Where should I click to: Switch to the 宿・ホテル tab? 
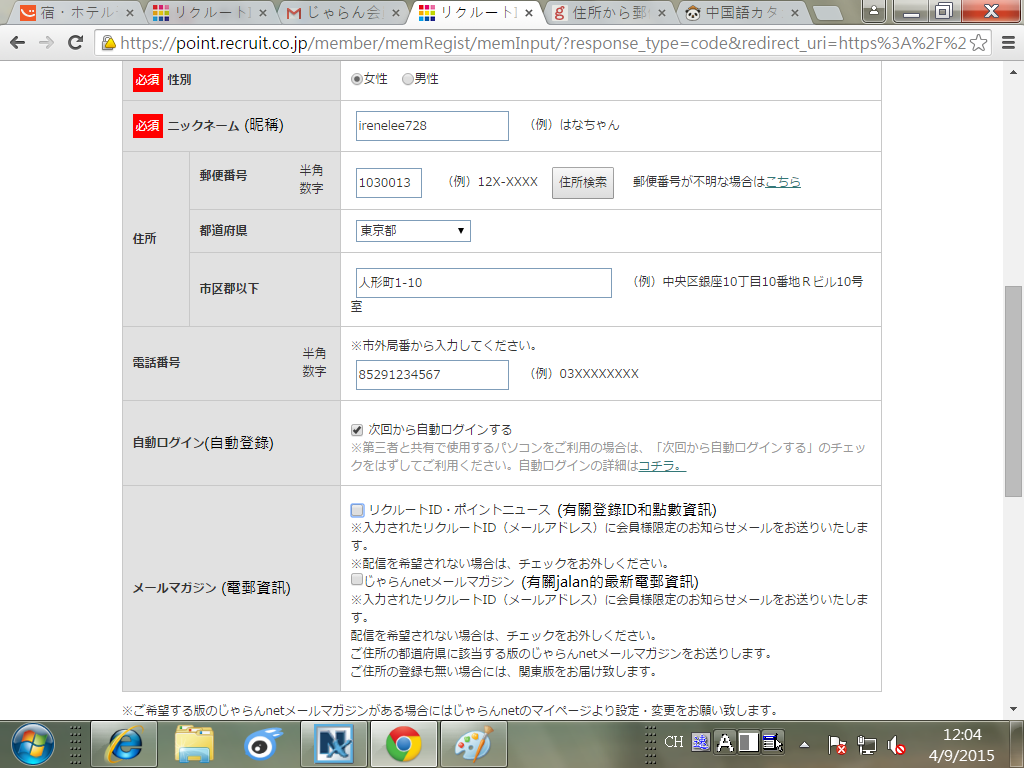pyautogui.click(x=77, y=12)
